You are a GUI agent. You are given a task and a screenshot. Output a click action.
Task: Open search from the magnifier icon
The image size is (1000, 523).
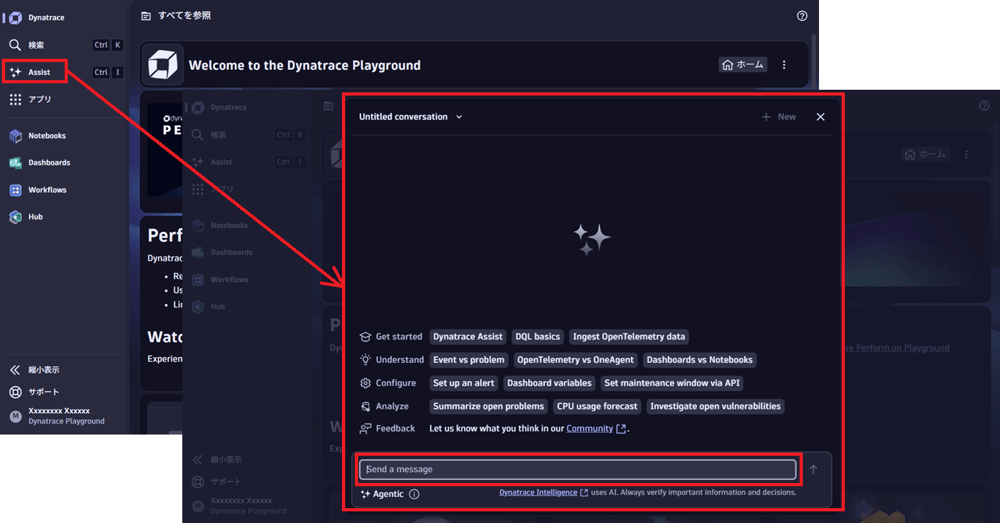(15, 45)
